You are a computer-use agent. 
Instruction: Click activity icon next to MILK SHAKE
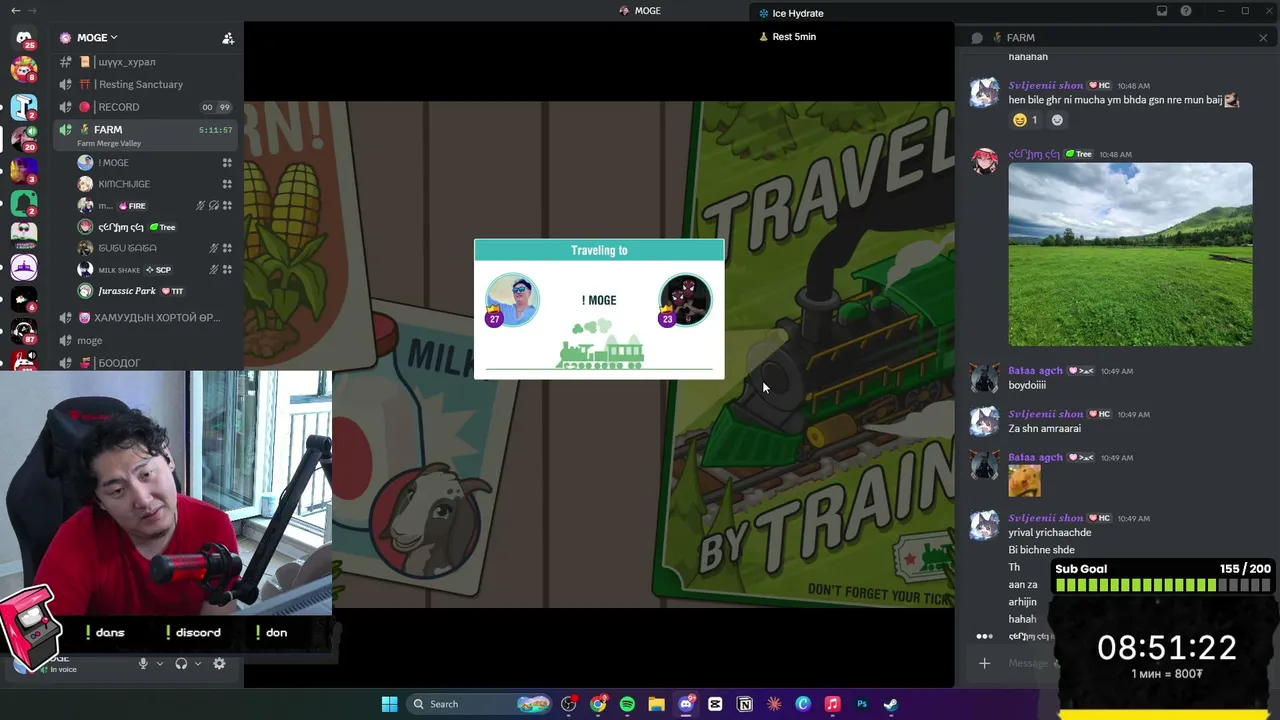227,270
